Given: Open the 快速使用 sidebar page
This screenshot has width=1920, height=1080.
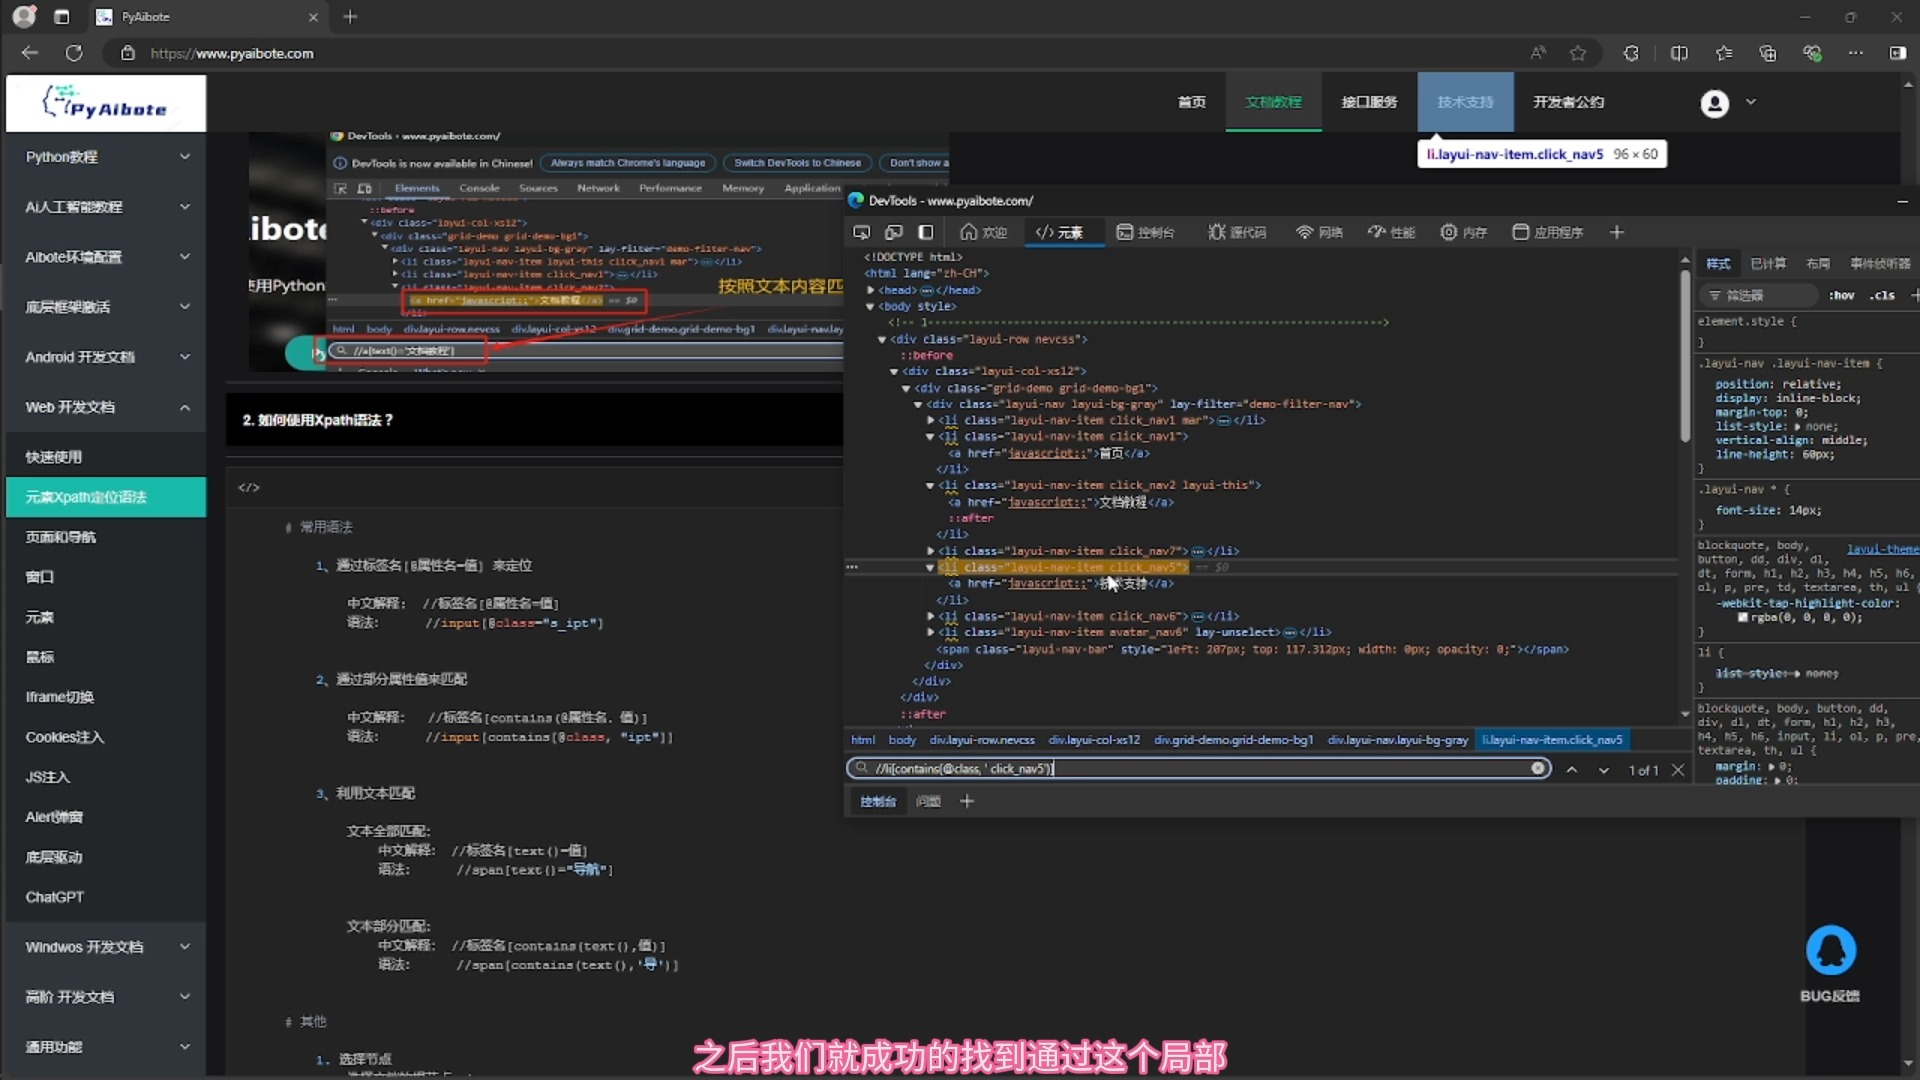Looking at the screenshot, I should click(106, 457).
